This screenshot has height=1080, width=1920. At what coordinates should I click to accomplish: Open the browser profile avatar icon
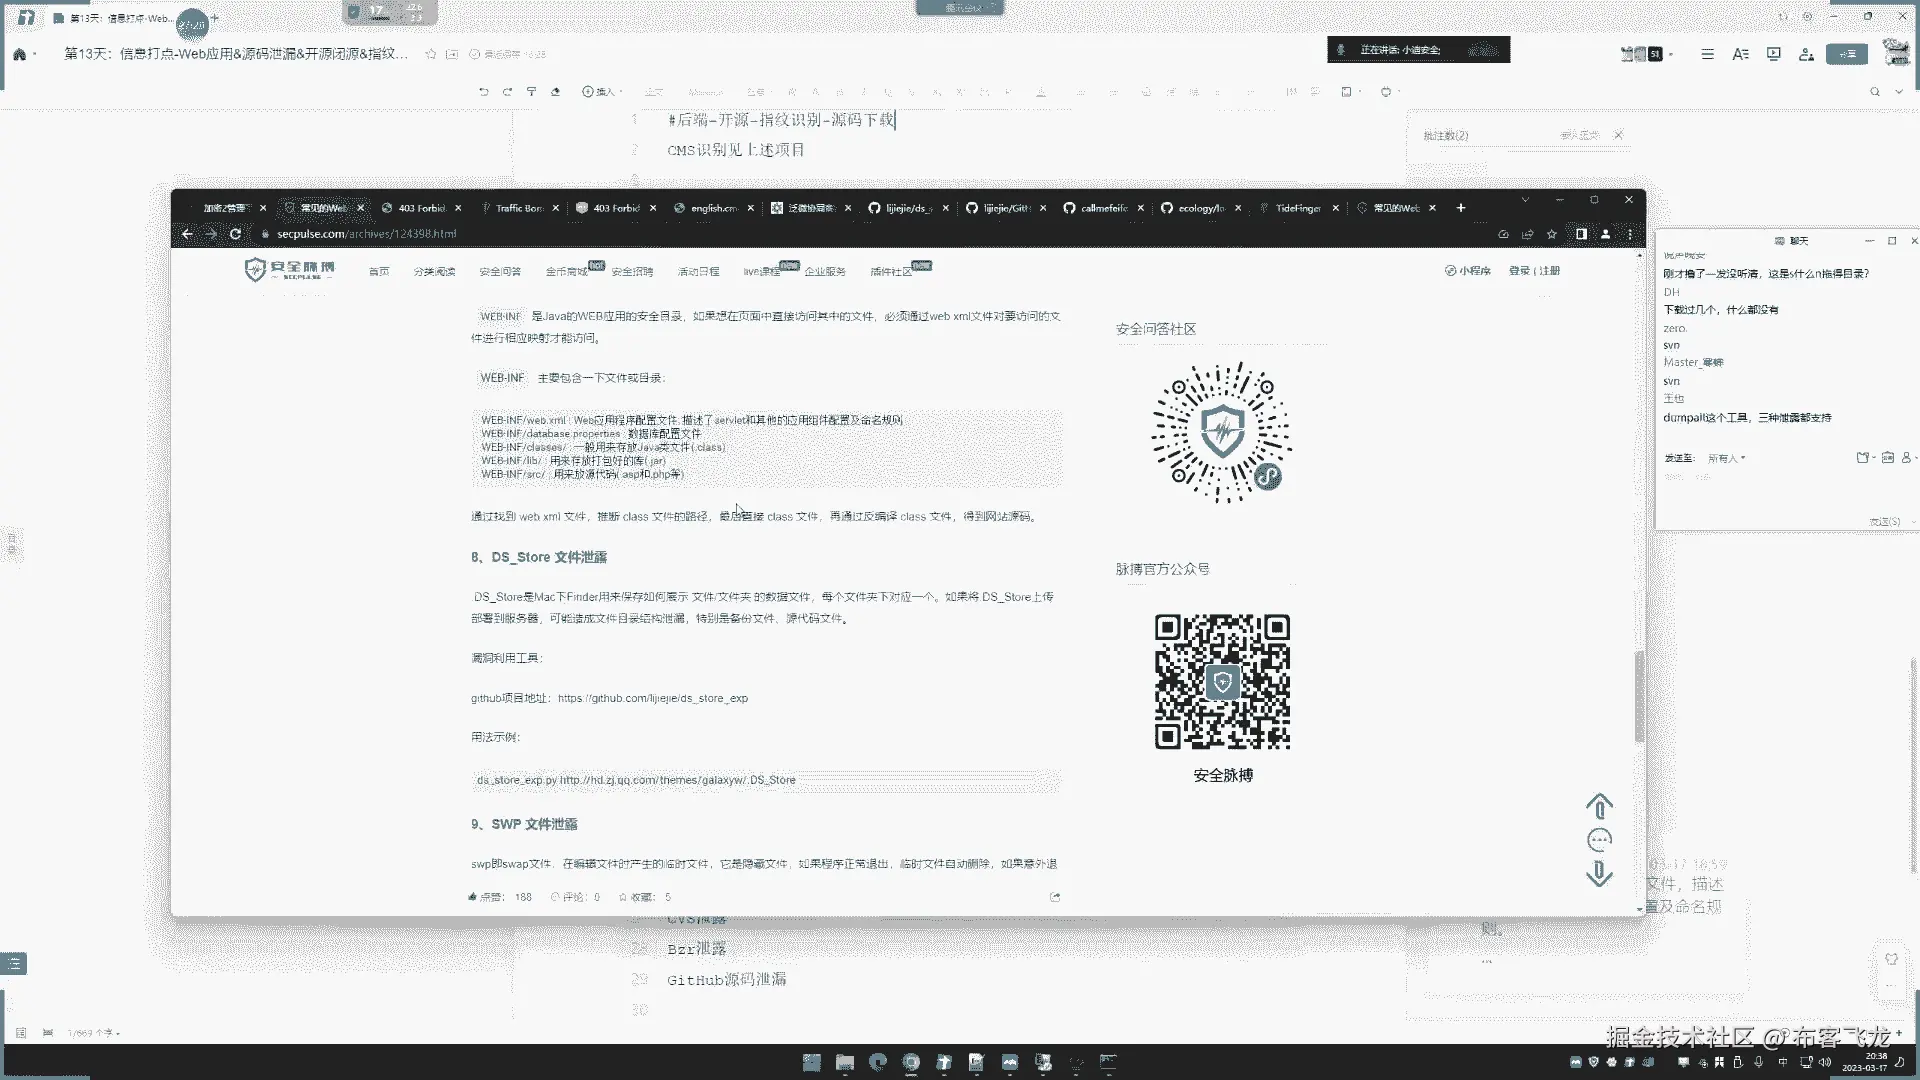1605,234
